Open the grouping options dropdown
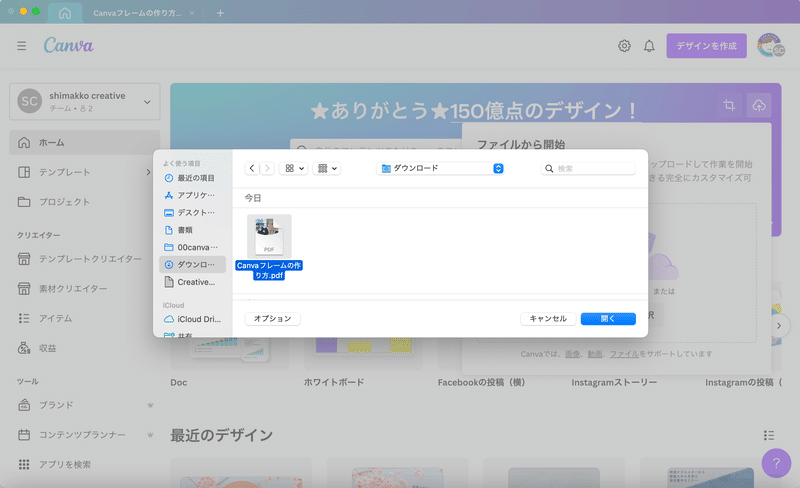Viewport: 800px width, 488px height. [x=327, y=168]
